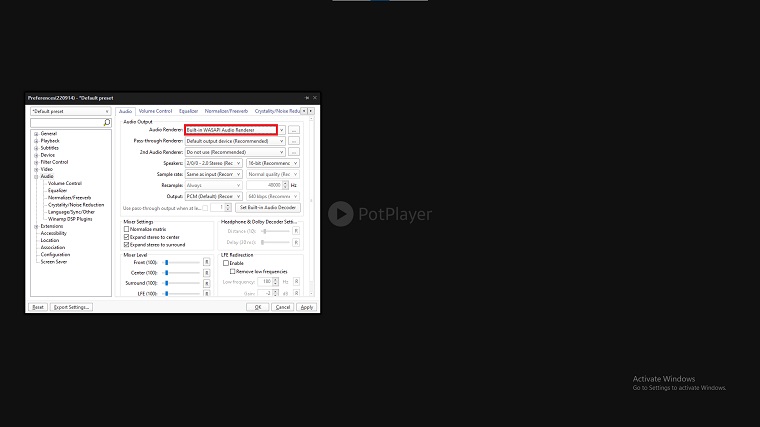The width and height of the screenshot is (760, 427).
Task: Click the Apply button
Action: (x=306, y=307)
